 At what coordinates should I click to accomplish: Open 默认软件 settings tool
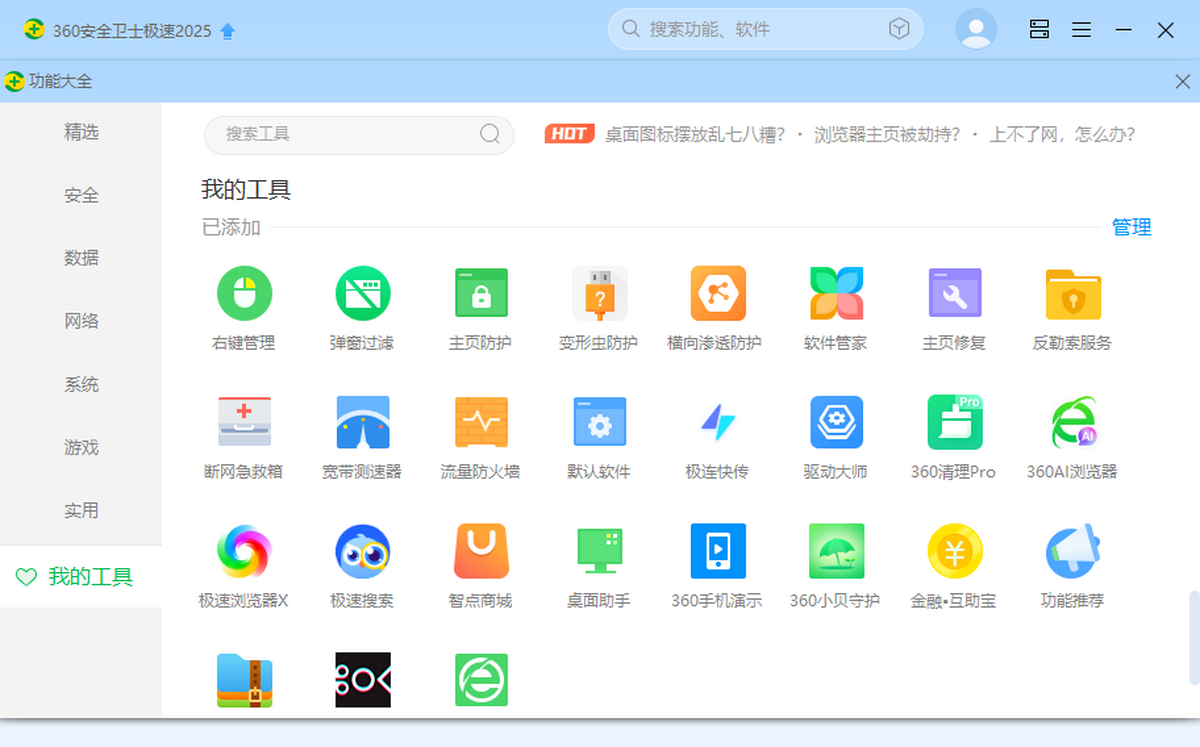[x=598, y=436]
